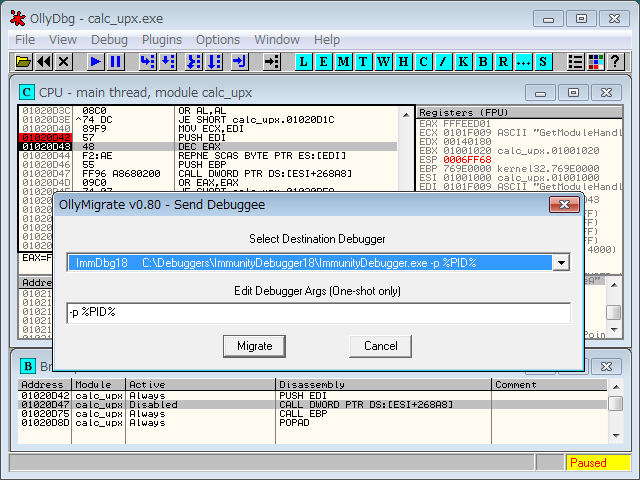Open Threads window with T icon
The image size is (640, 480).
click(x=363, y=62)
